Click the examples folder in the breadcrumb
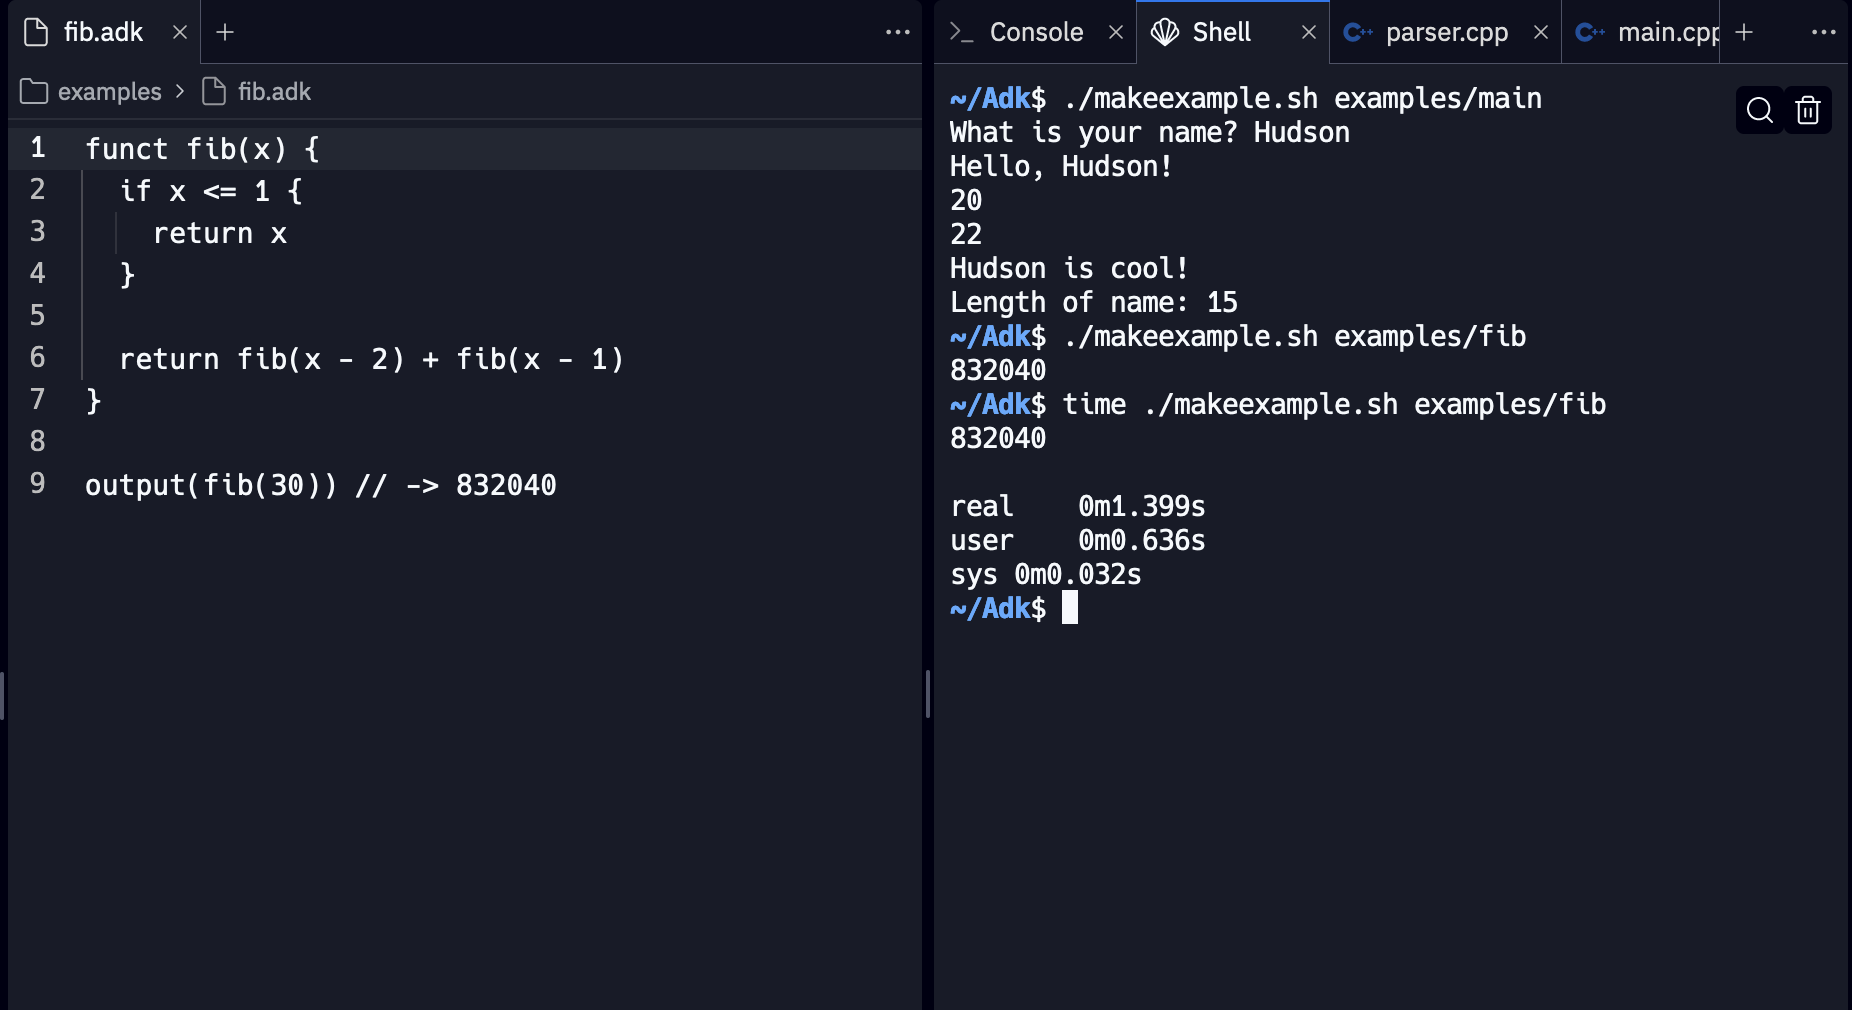Viewport: 1852px width, 1010px height. 108,92
